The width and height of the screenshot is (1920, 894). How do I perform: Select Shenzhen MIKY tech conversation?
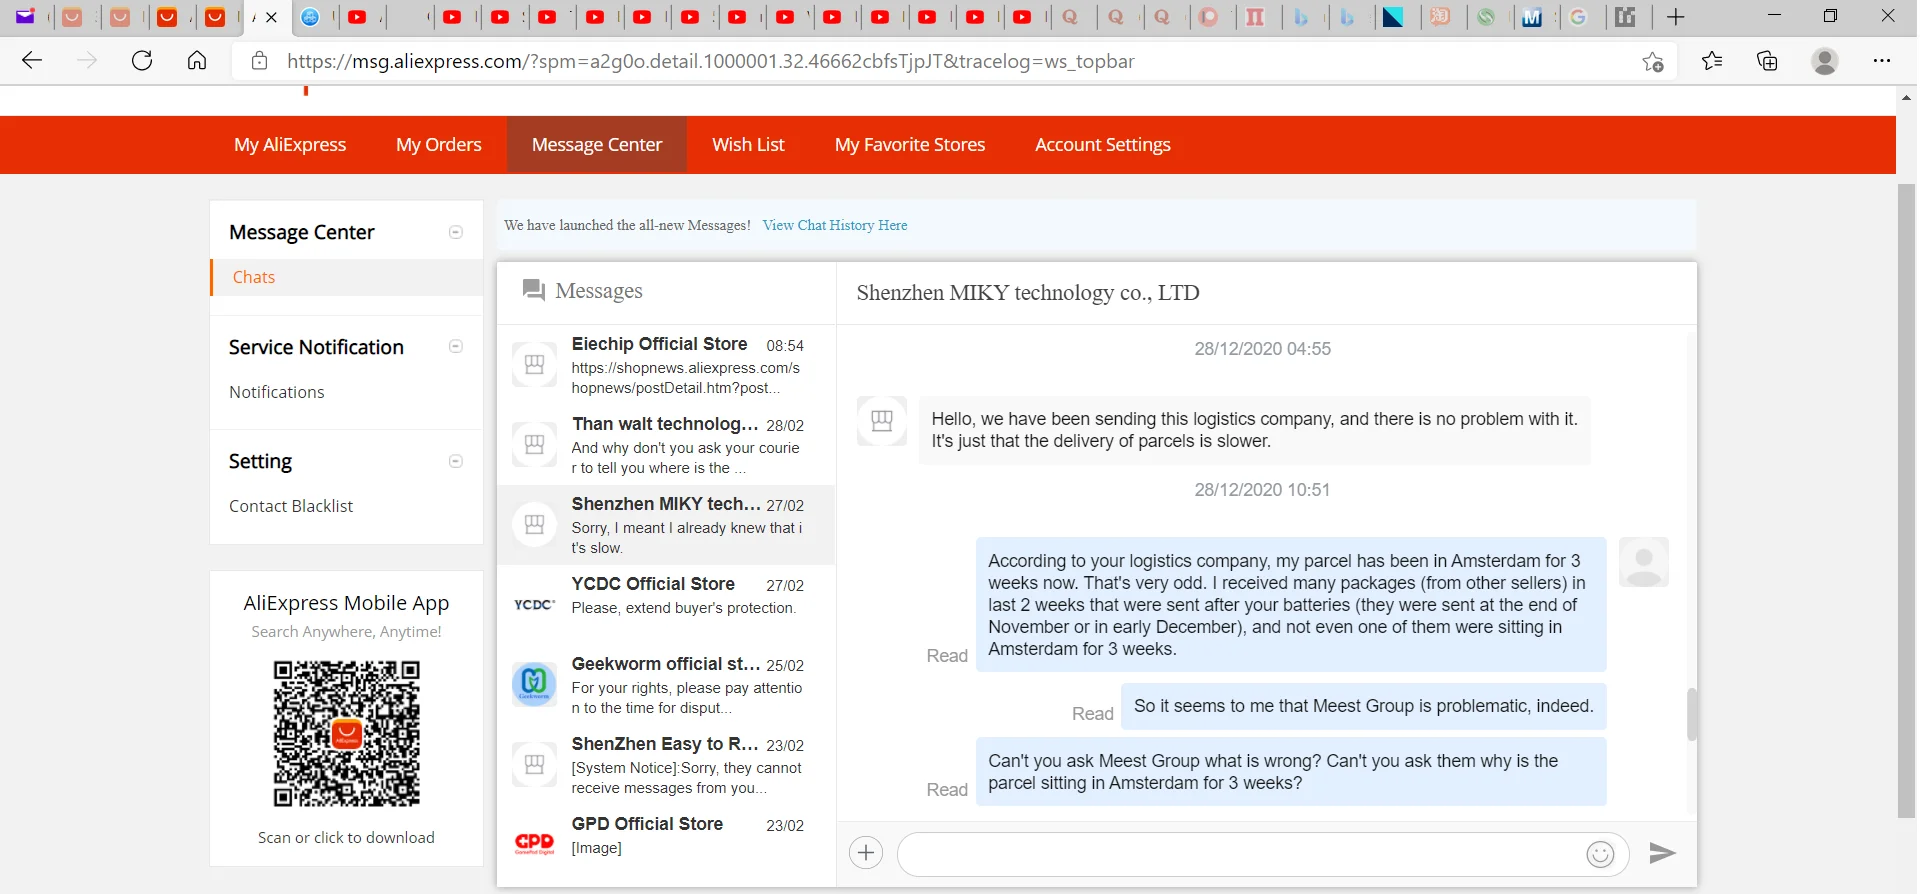tap(666, 525)
